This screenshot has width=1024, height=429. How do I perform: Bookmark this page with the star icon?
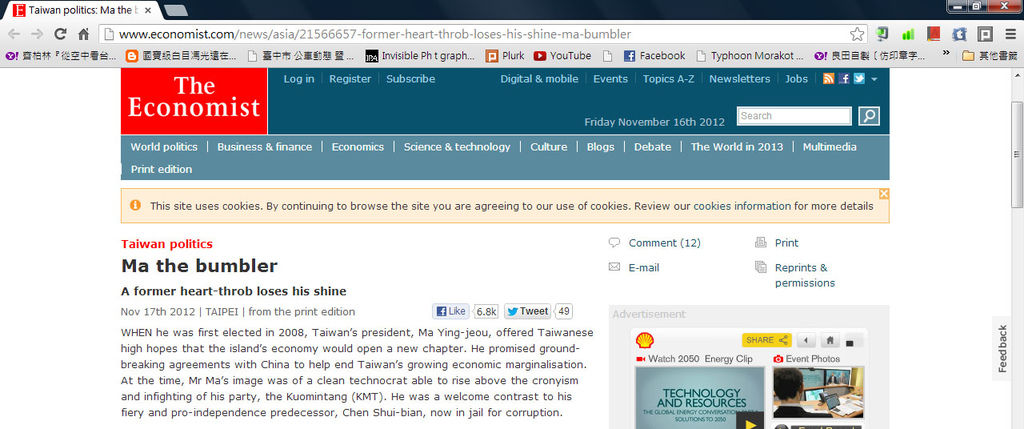tap(856, 34)
